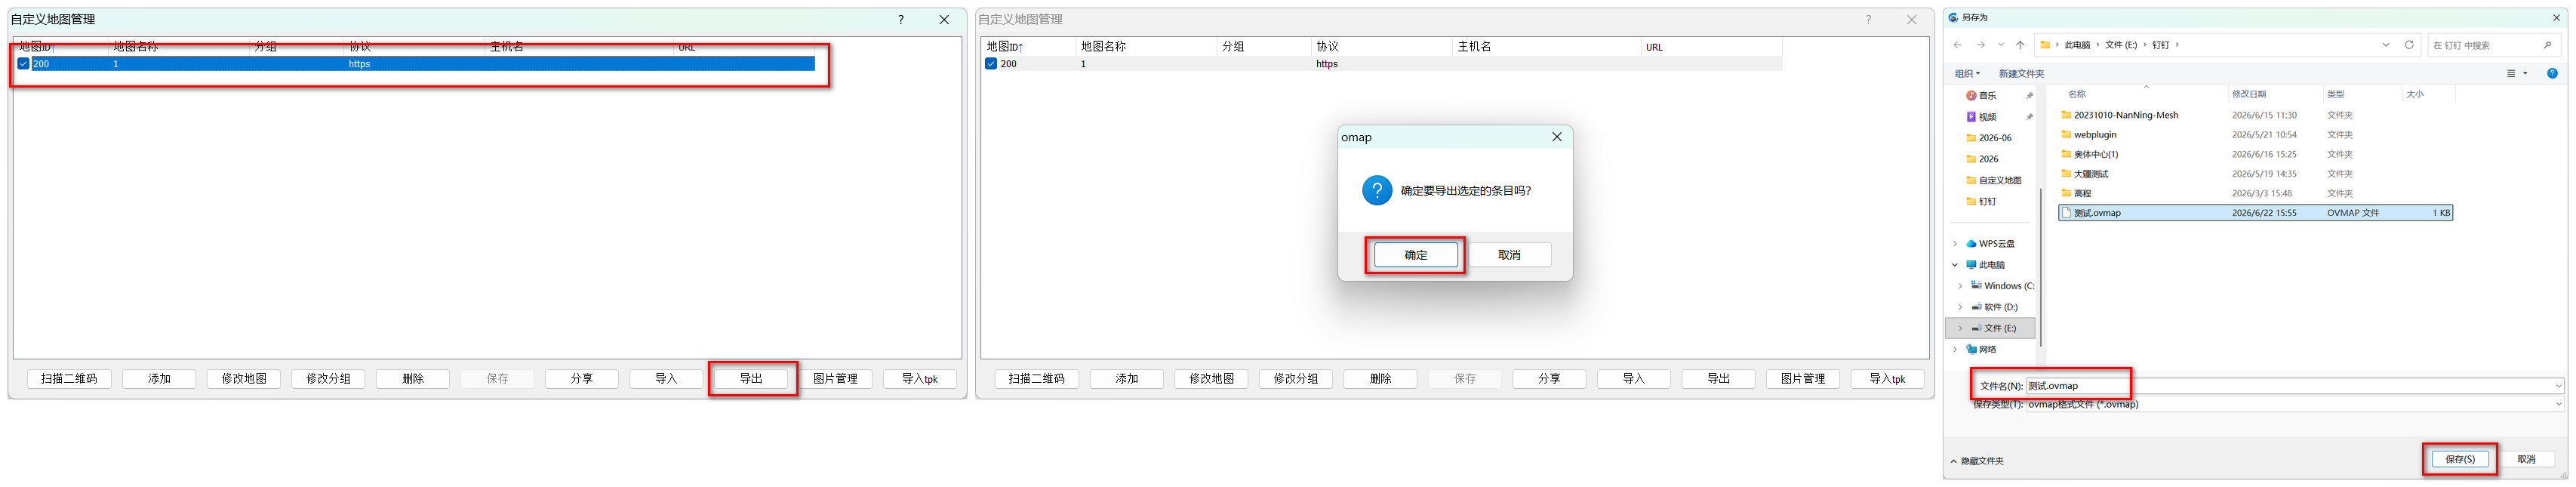Screen dimensions: 2576x487
Task: Click 添加 in the active map manager
Action: pyautogui.click(x=159, y=379)
